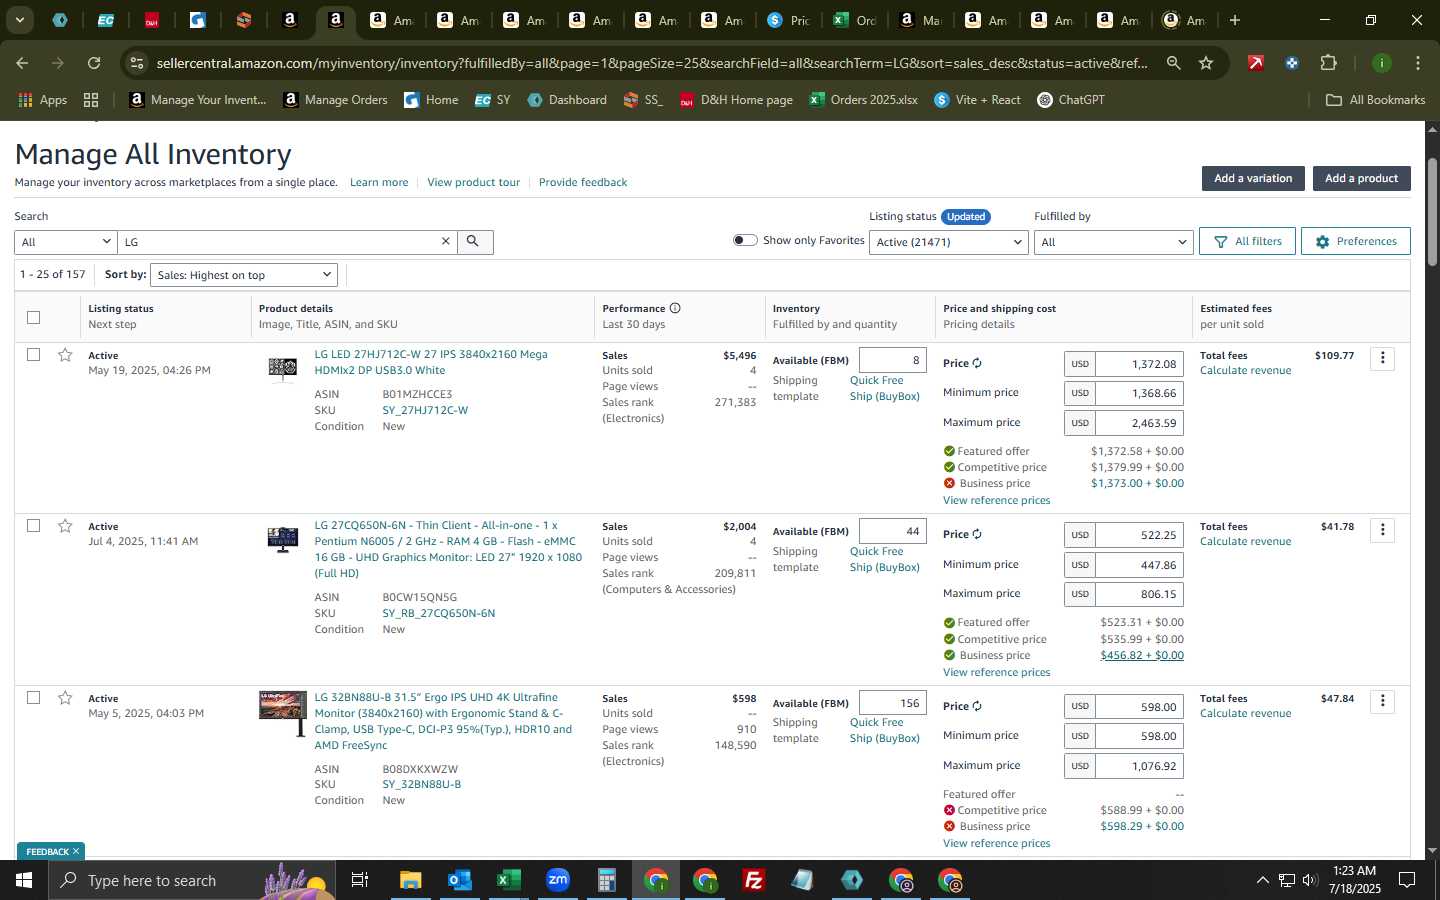Open LG LED 27HJ712C-W product title link
Viewport: 1440px width, 900px height.
click(x=431, y=362)
